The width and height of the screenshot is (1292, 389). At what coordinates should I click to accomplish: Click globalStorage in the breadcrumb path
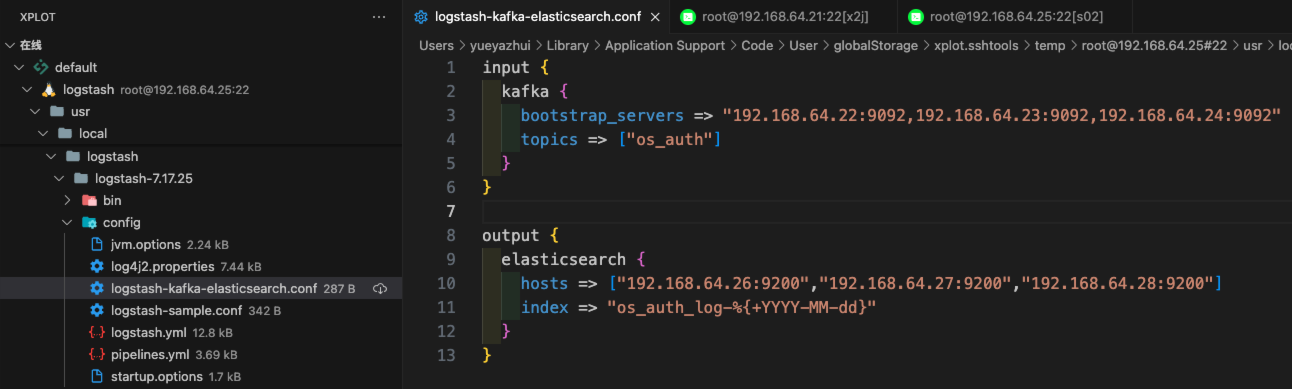coord(875,45)
